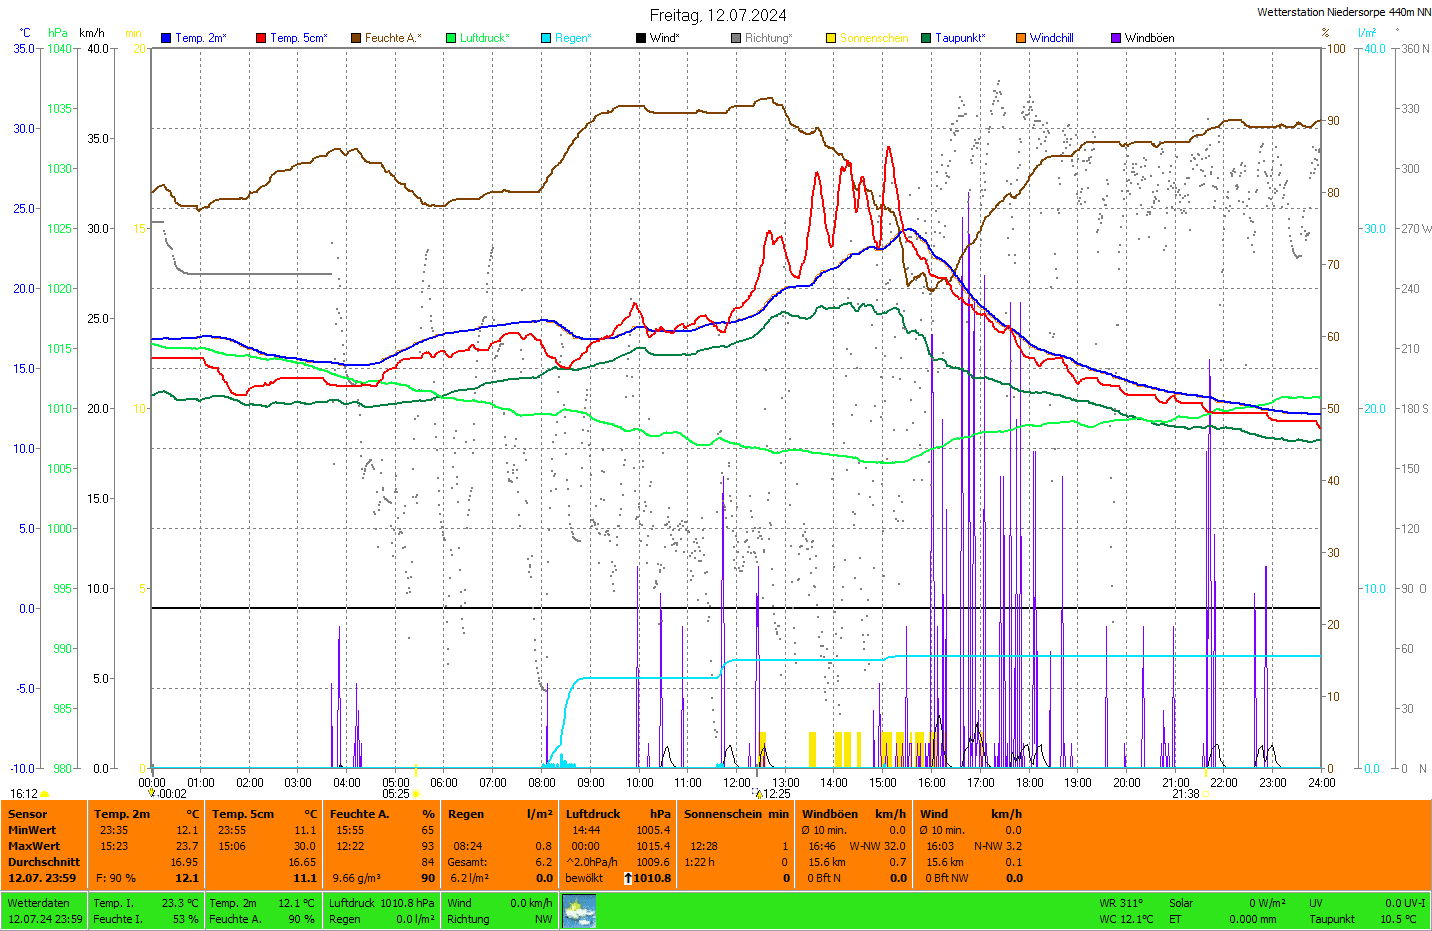The width and height of the screenshot is (1432, 931).
Task: Click the brown Feuchte A. legend square
Action: click(x=355, y=38)
